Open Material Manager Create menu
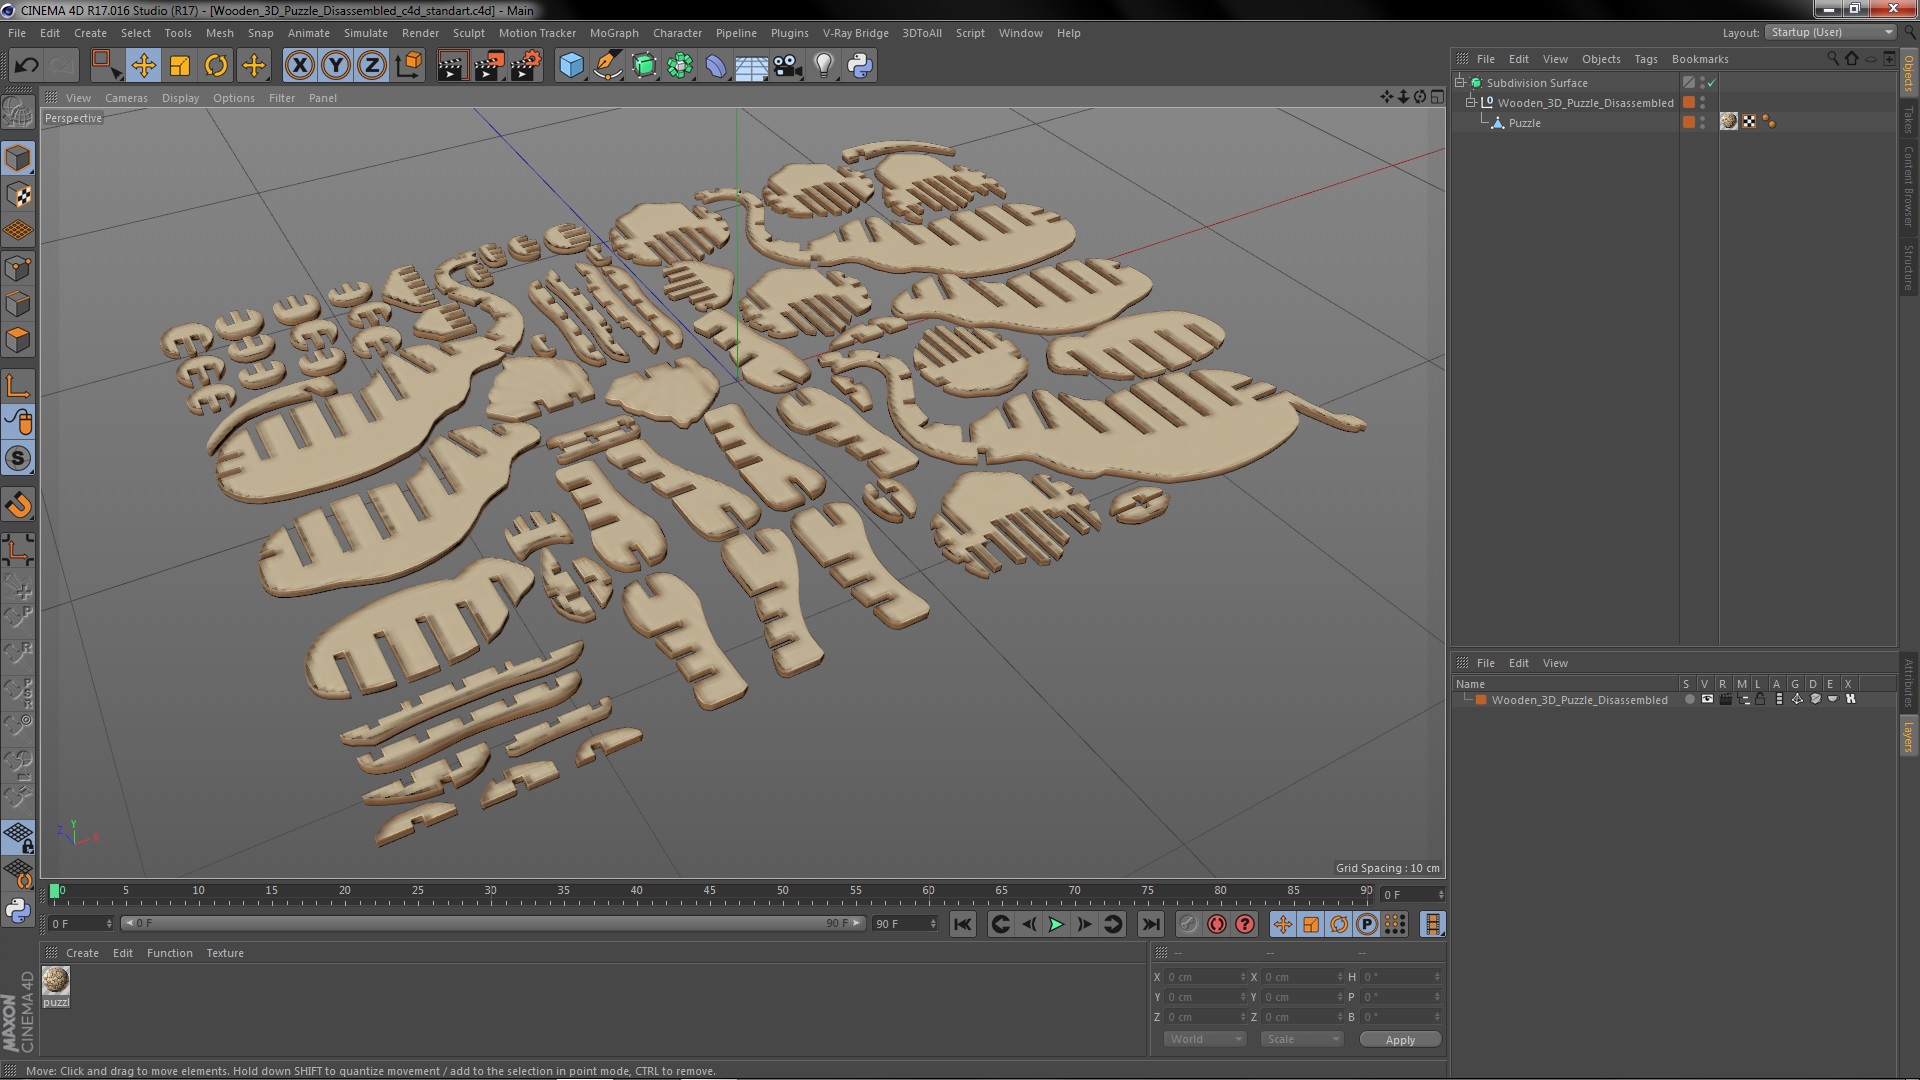1920x1080 pixels. click(x=82, y=953)
